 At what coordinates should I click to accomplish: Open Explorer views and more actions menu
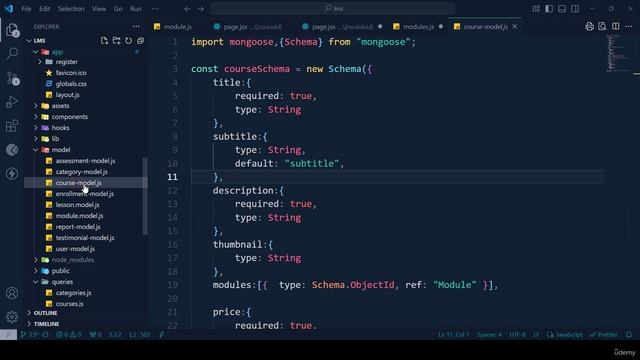136,27
